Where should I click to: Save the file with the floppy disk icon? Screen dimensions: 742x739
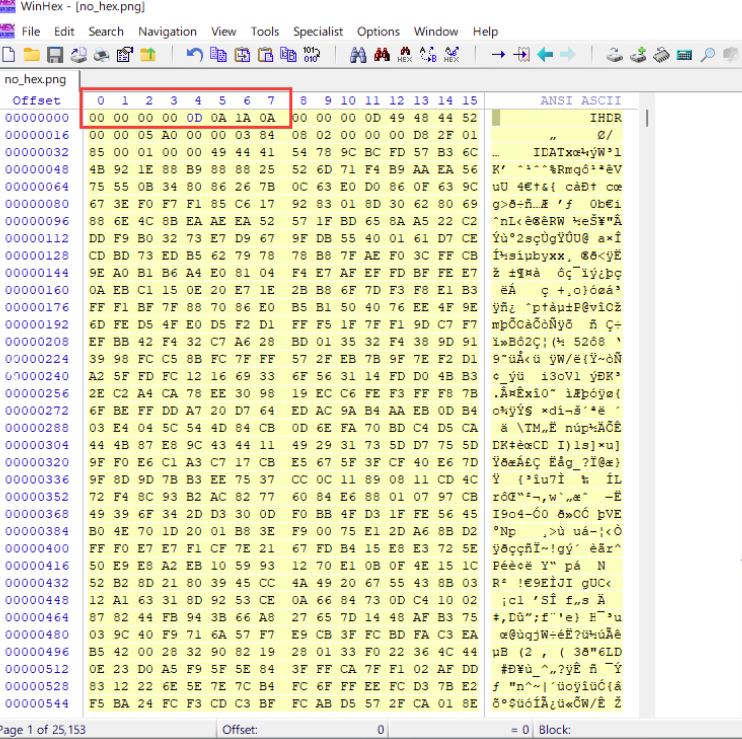coord(55,55)
